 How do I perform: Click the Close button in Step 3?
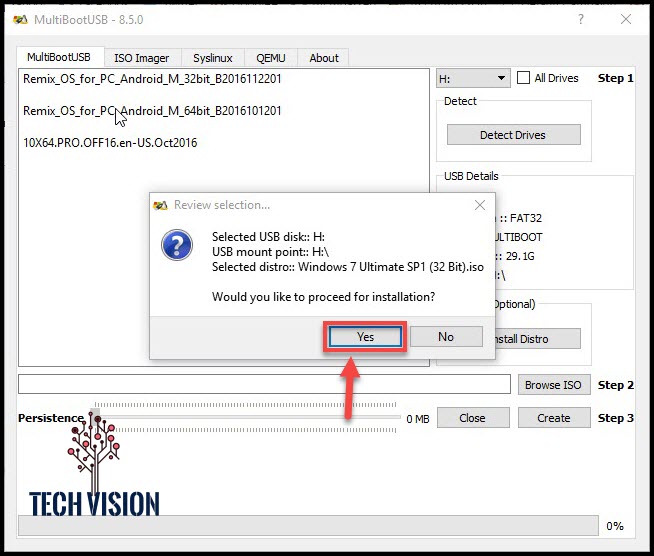tap(473, 418)
